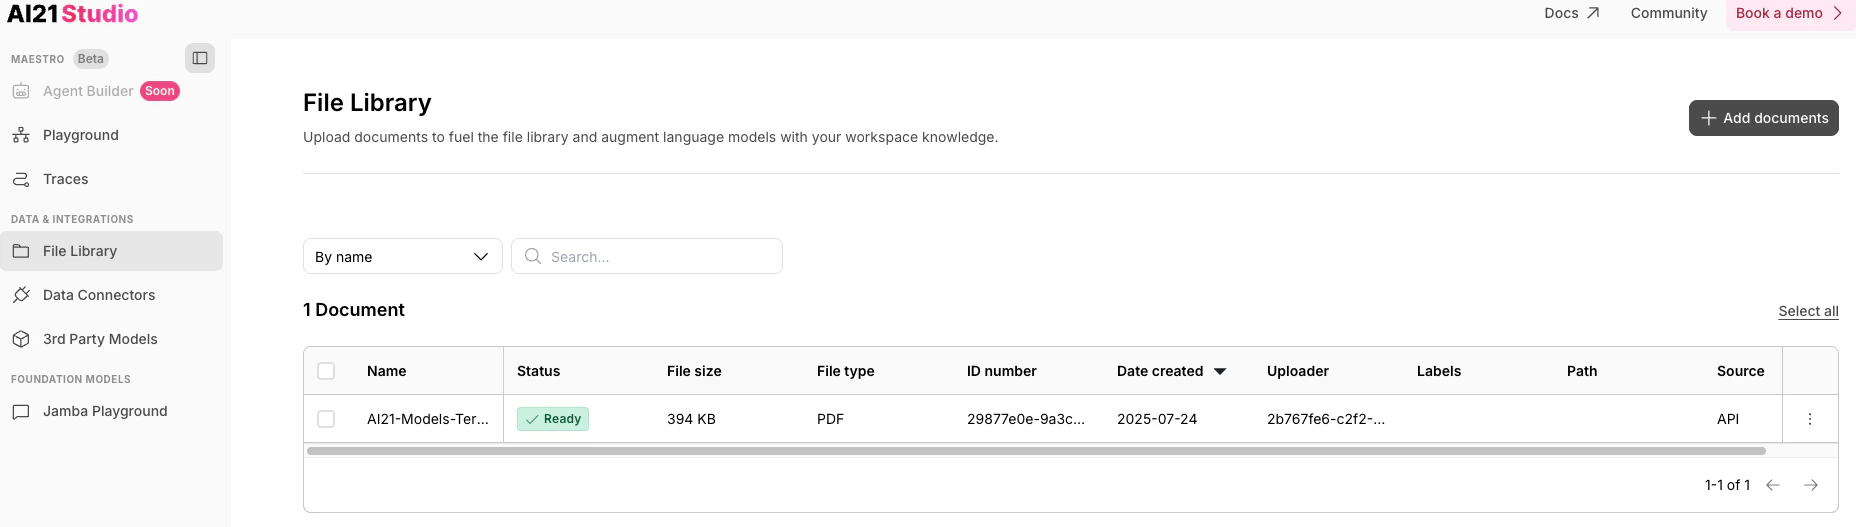The height and width of the screenshot is (527, 1856).
Task: Check the AI21-Models-Ter... row checkbox
Action: pyautogui.click(x=326, y=419)
